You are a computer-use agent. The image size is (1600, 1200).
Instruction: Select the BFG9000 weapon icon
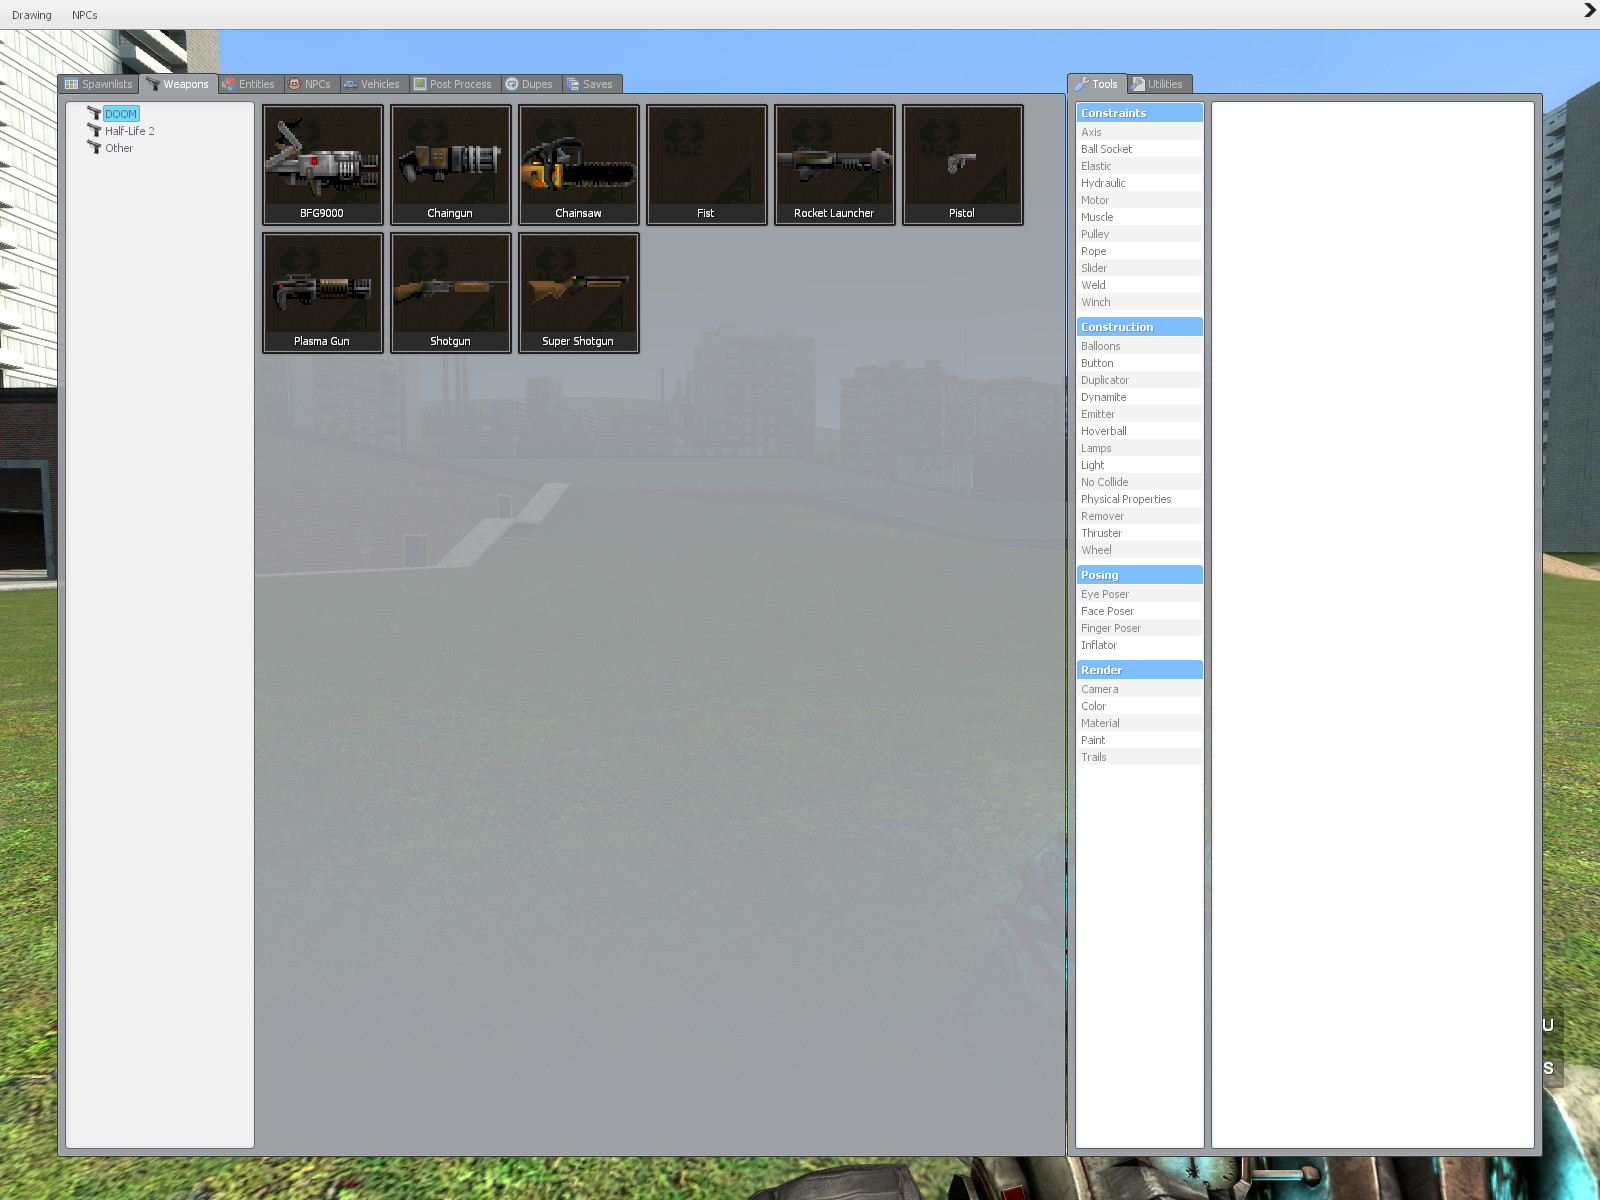pyautogui.click(x=323, y=165)
